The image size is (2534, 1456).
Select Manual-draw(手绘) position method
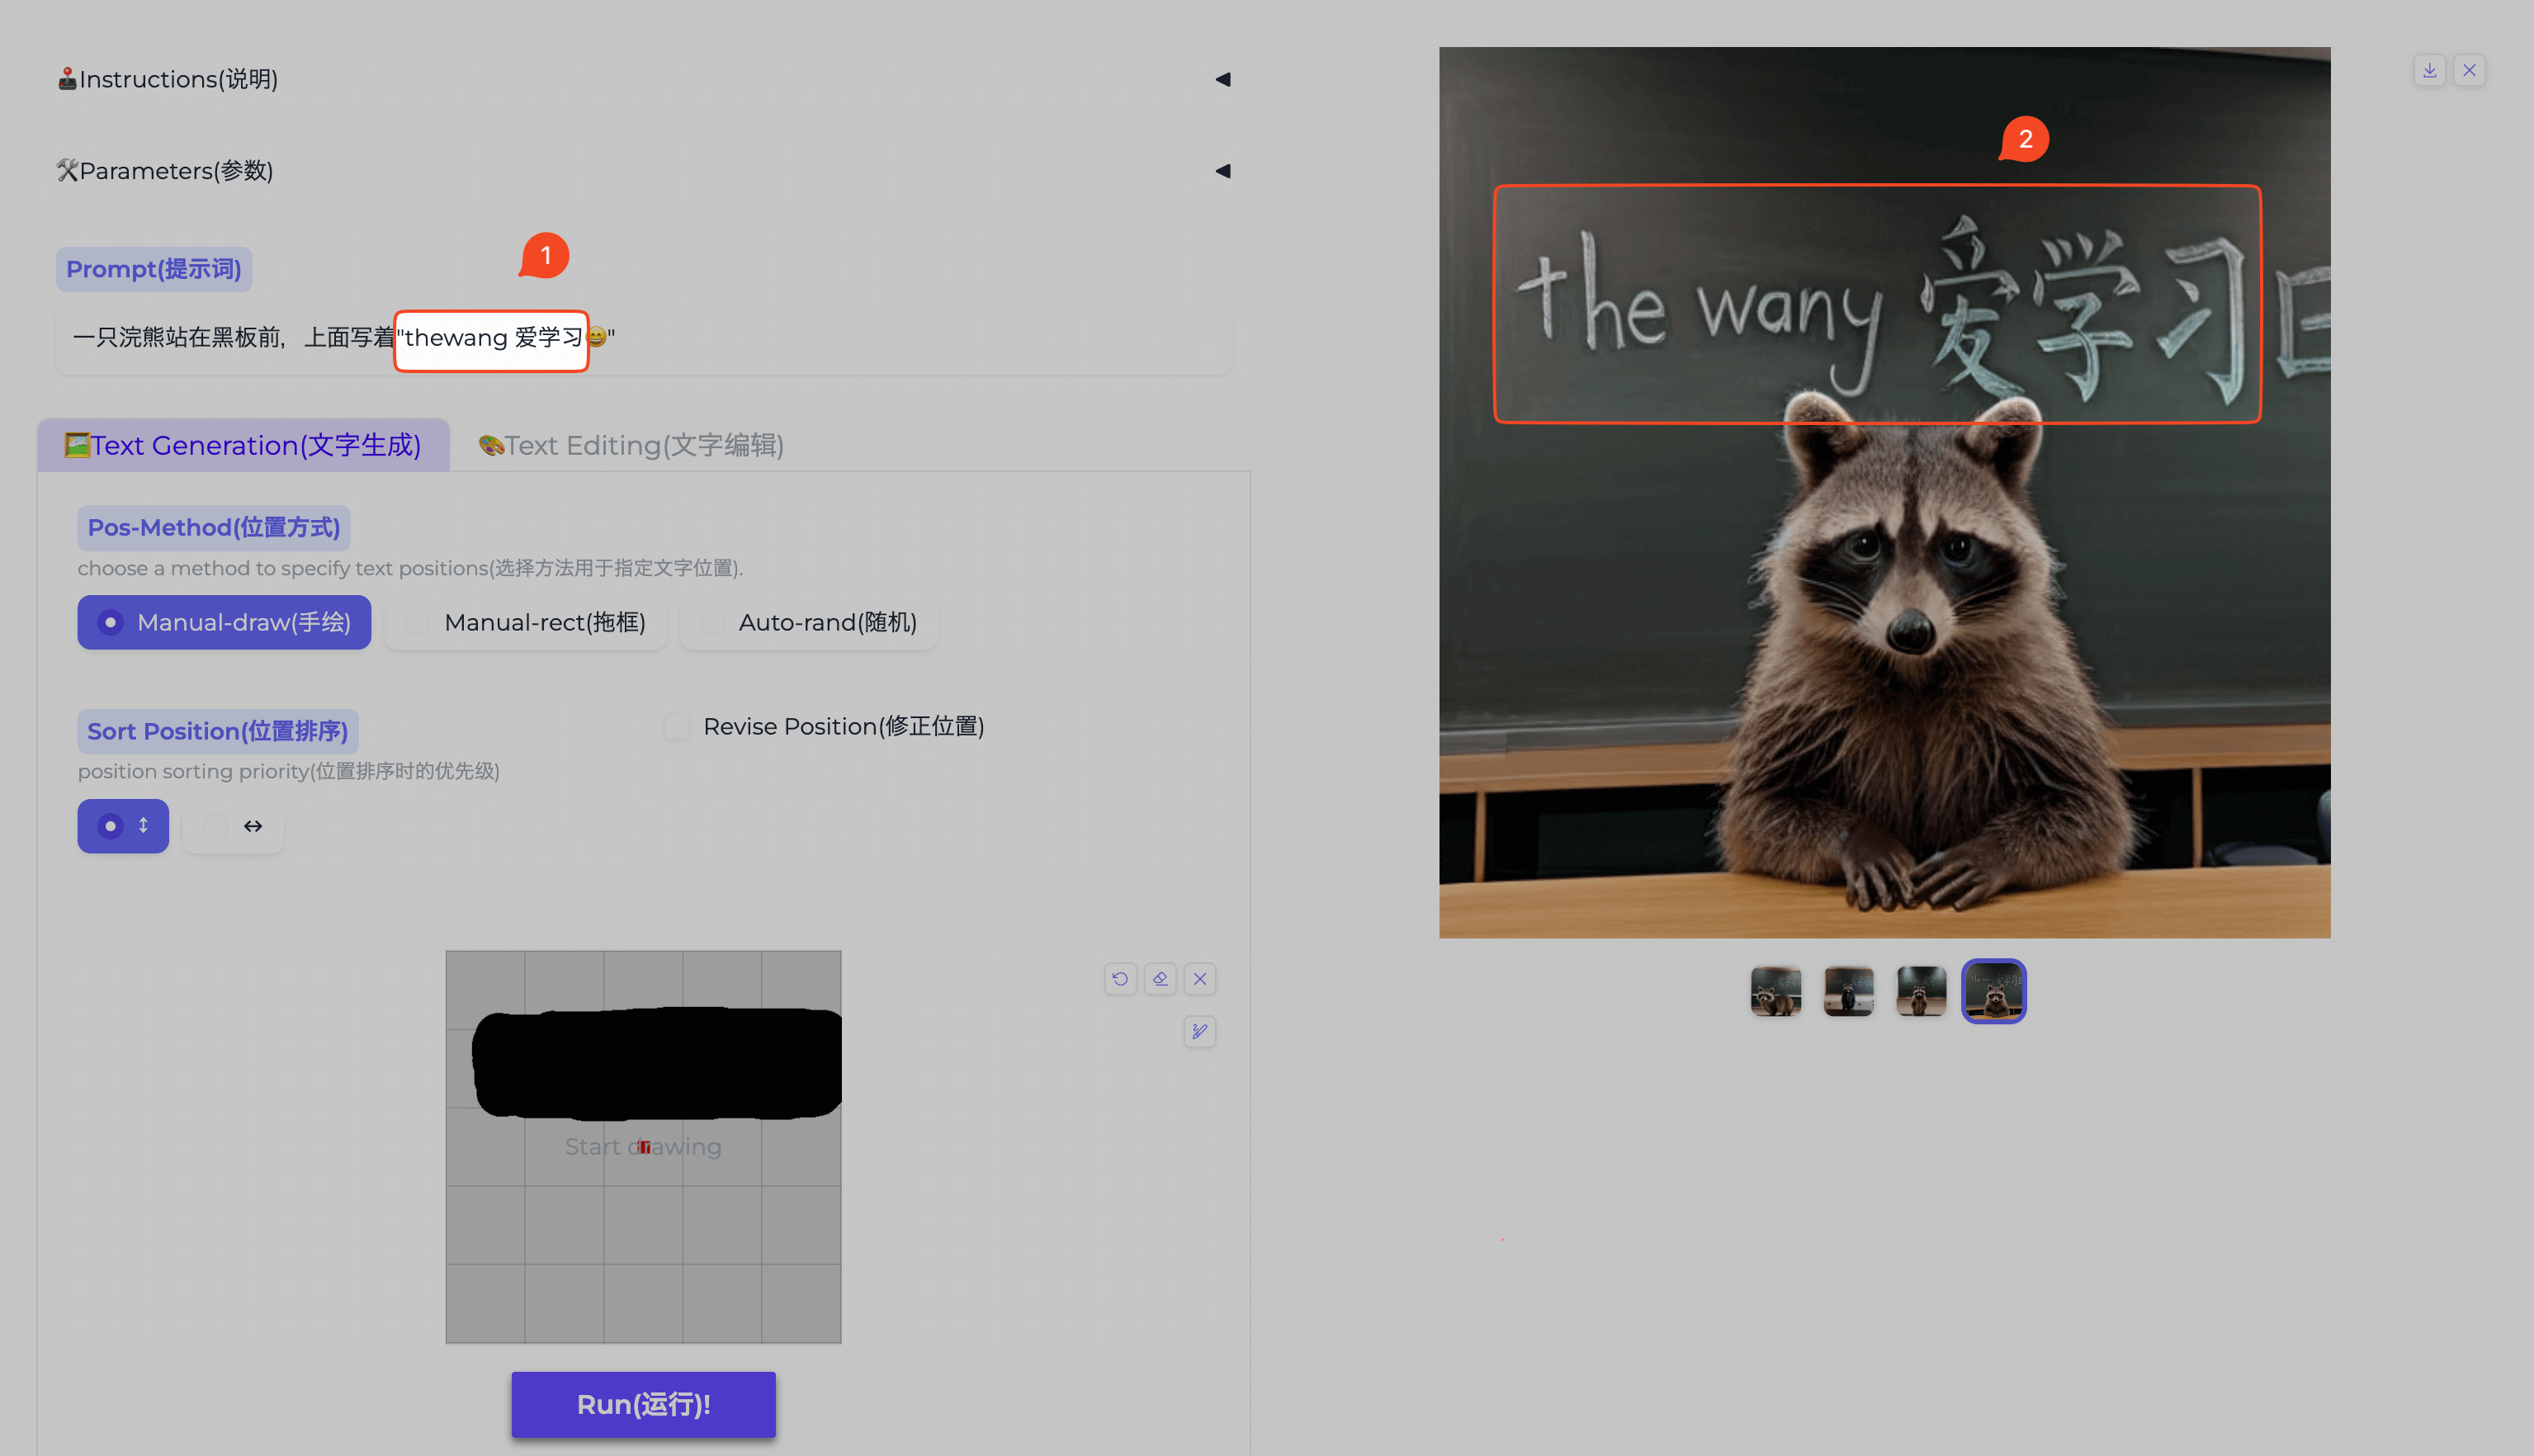tap(224, 622)
